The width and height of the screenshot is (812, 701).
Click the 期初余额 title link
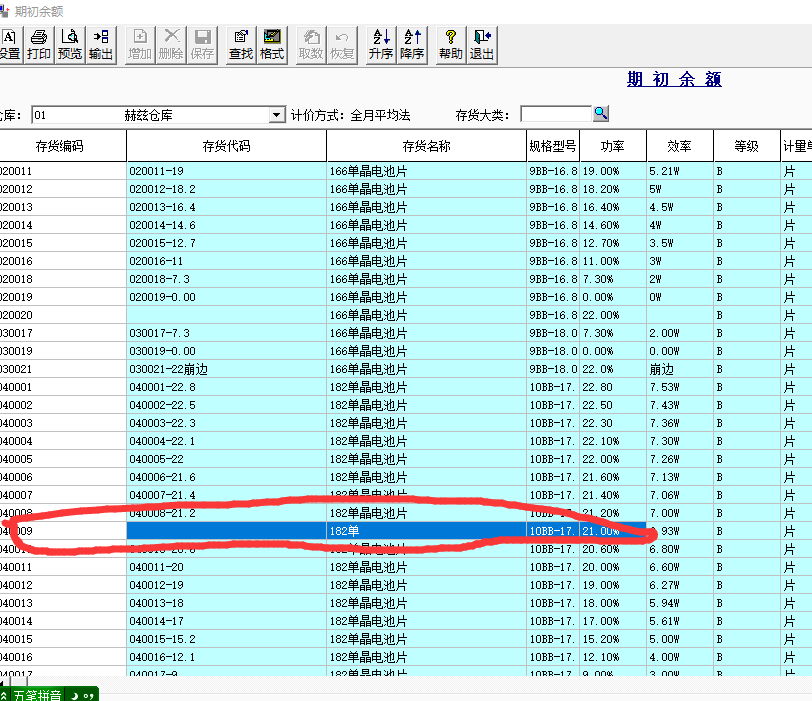click(674, 79)
